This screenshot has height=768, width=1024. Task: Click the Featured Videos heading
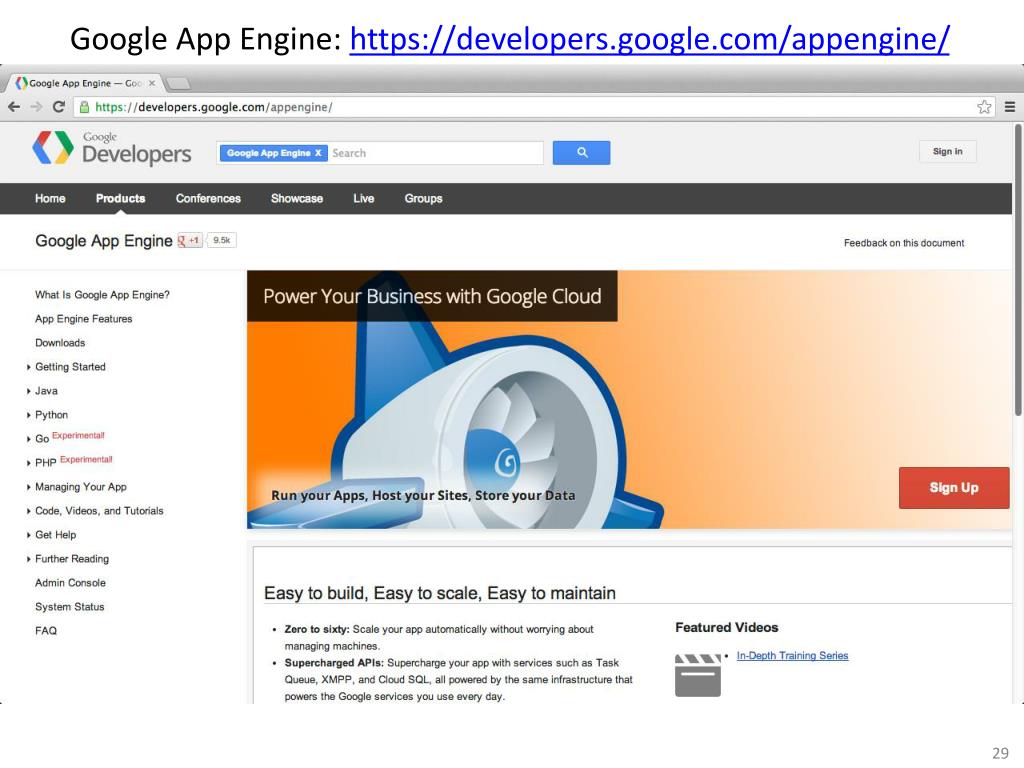(727, 628)
